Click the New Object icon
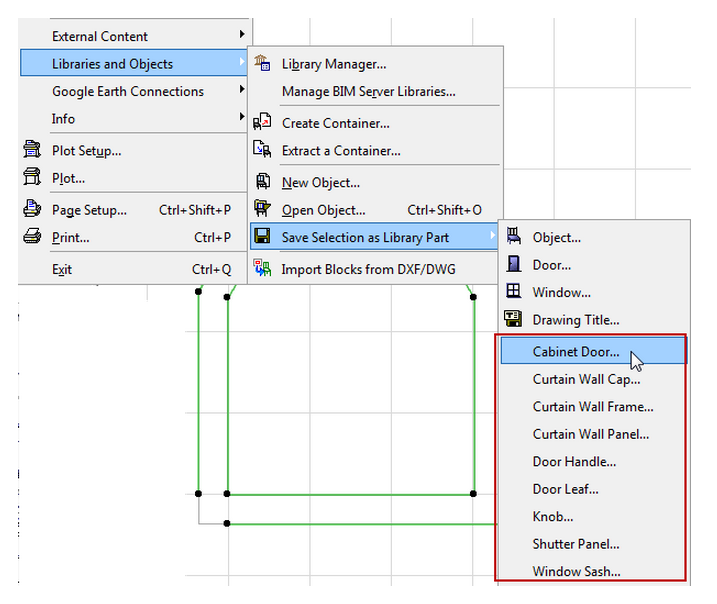Screen dimensions: 717x604 pyautogui.click(x=263, y=183)
